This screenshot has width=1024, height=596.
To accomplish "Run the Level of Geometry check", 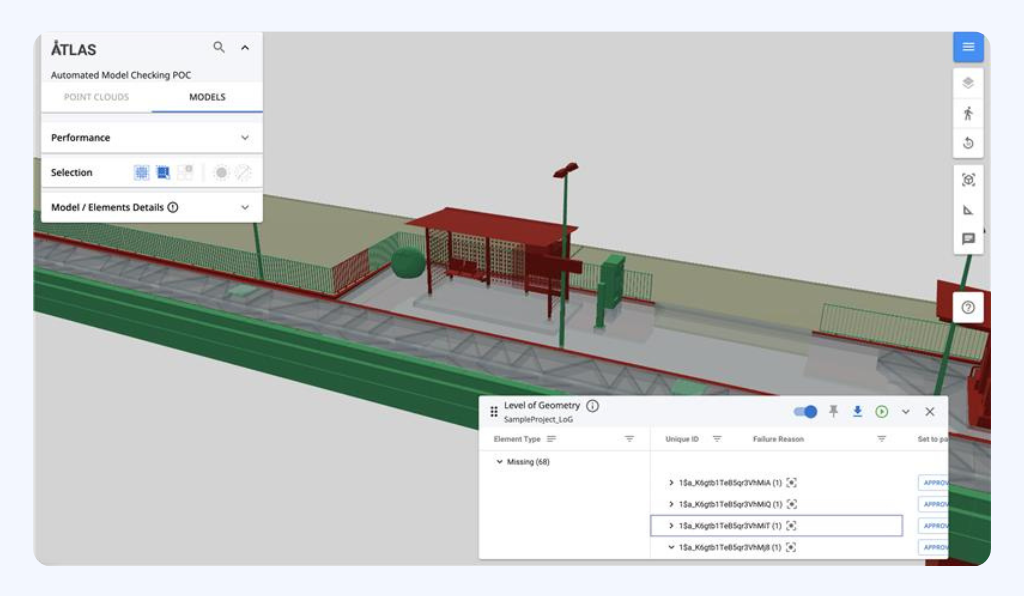I will tap(881, 412).
